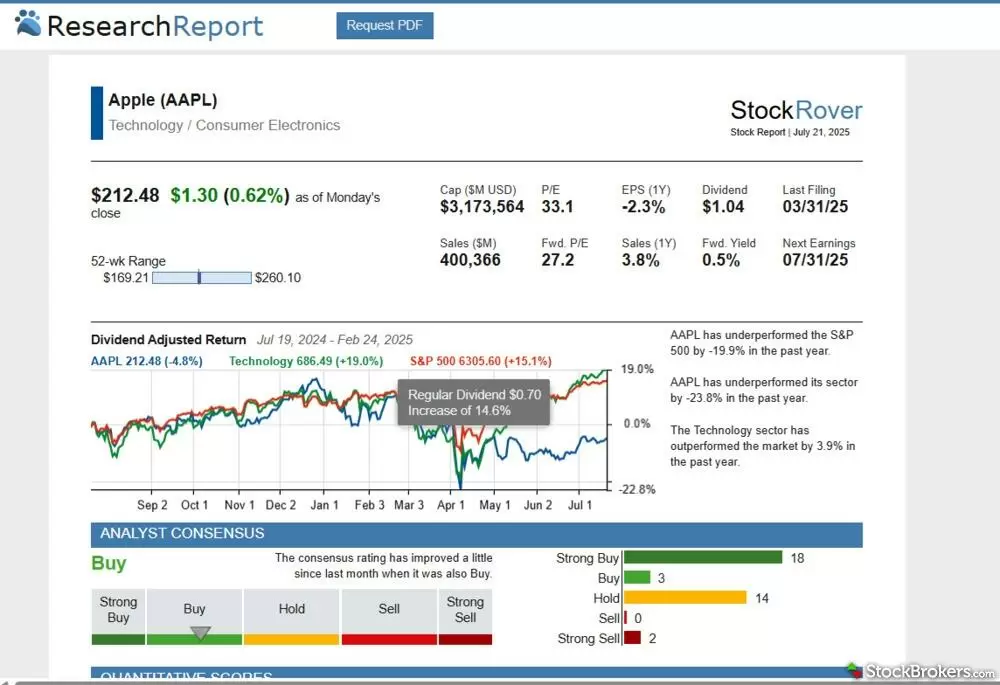The height and width of the screenshot is (685, 1000).
Task: Click the yellow Hold bar showing 14
Action: click(685, 598)
